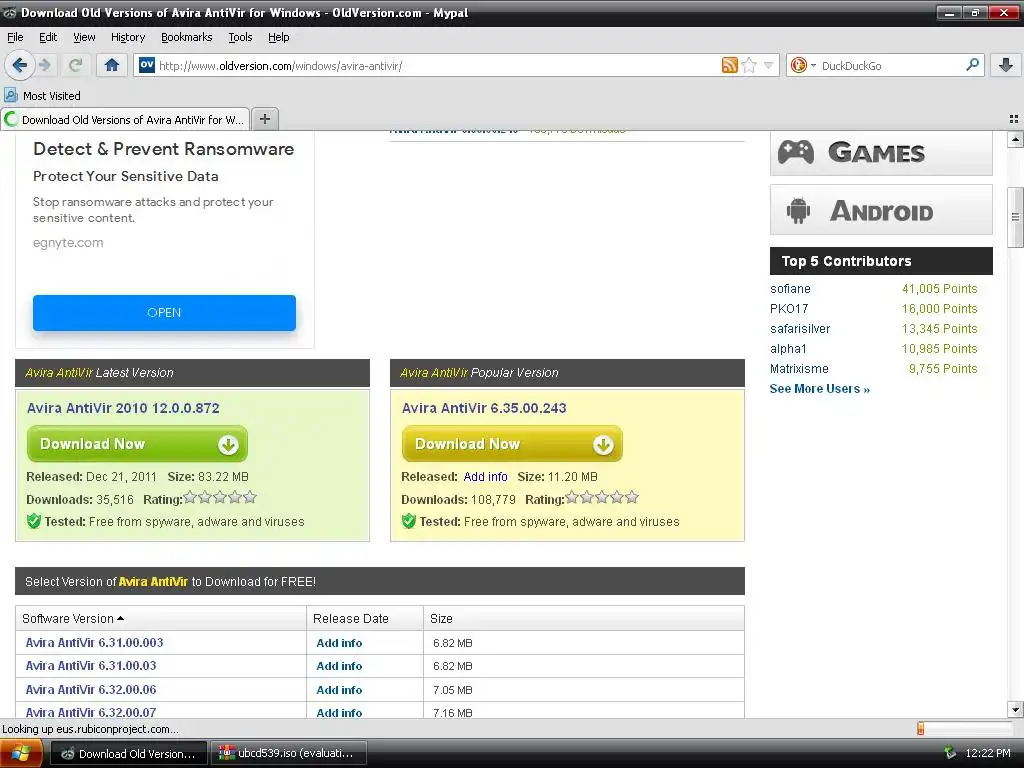Open contributor safarisilver's profile
The image size is (1024, 768).
(800, 328)
